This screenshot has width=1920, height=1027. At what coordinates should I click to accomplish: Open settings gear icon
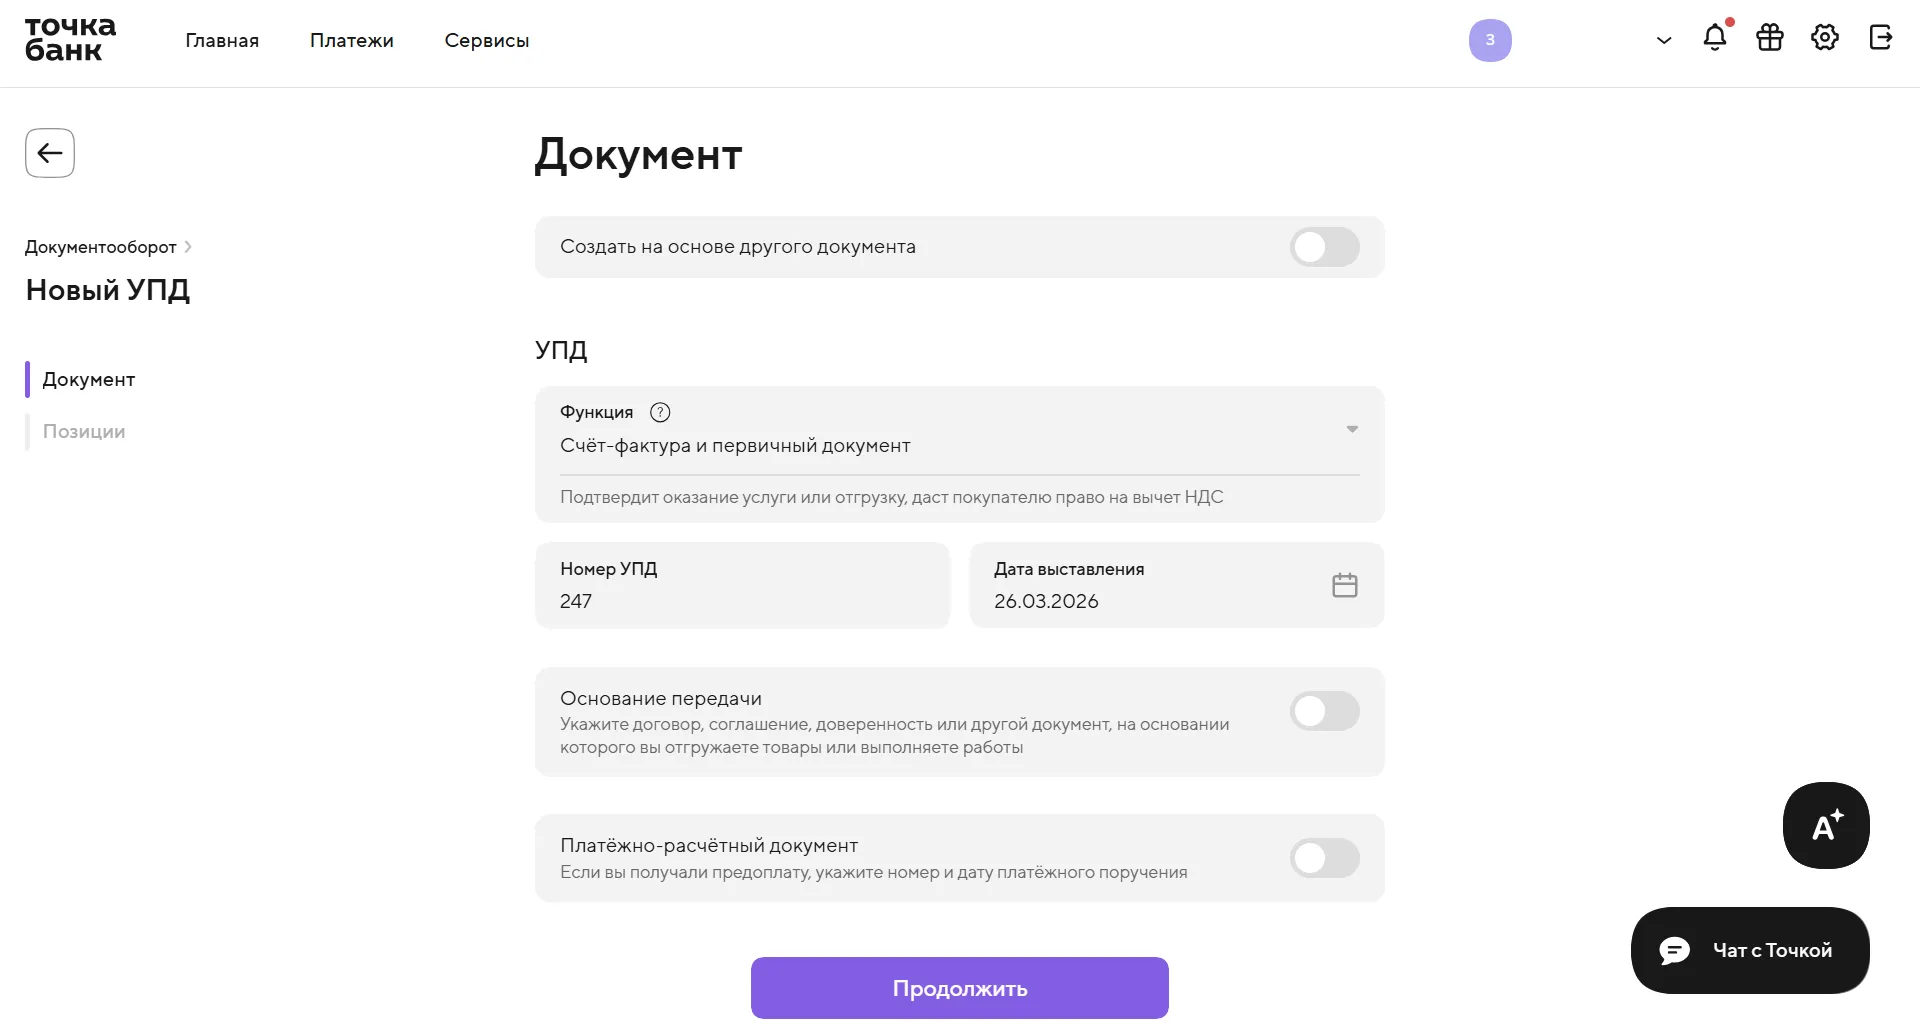tap(1825, 38)
